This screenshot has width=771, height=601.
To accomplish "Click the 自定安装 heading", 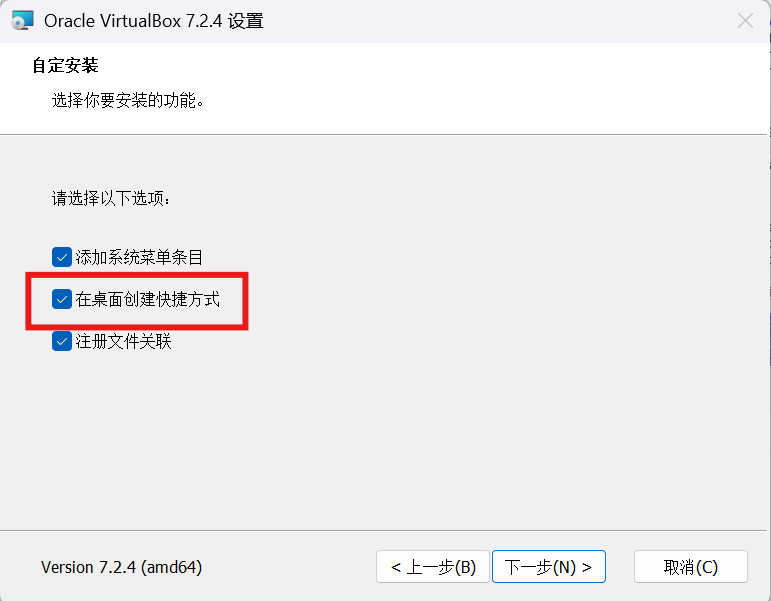I will (65, 65).
